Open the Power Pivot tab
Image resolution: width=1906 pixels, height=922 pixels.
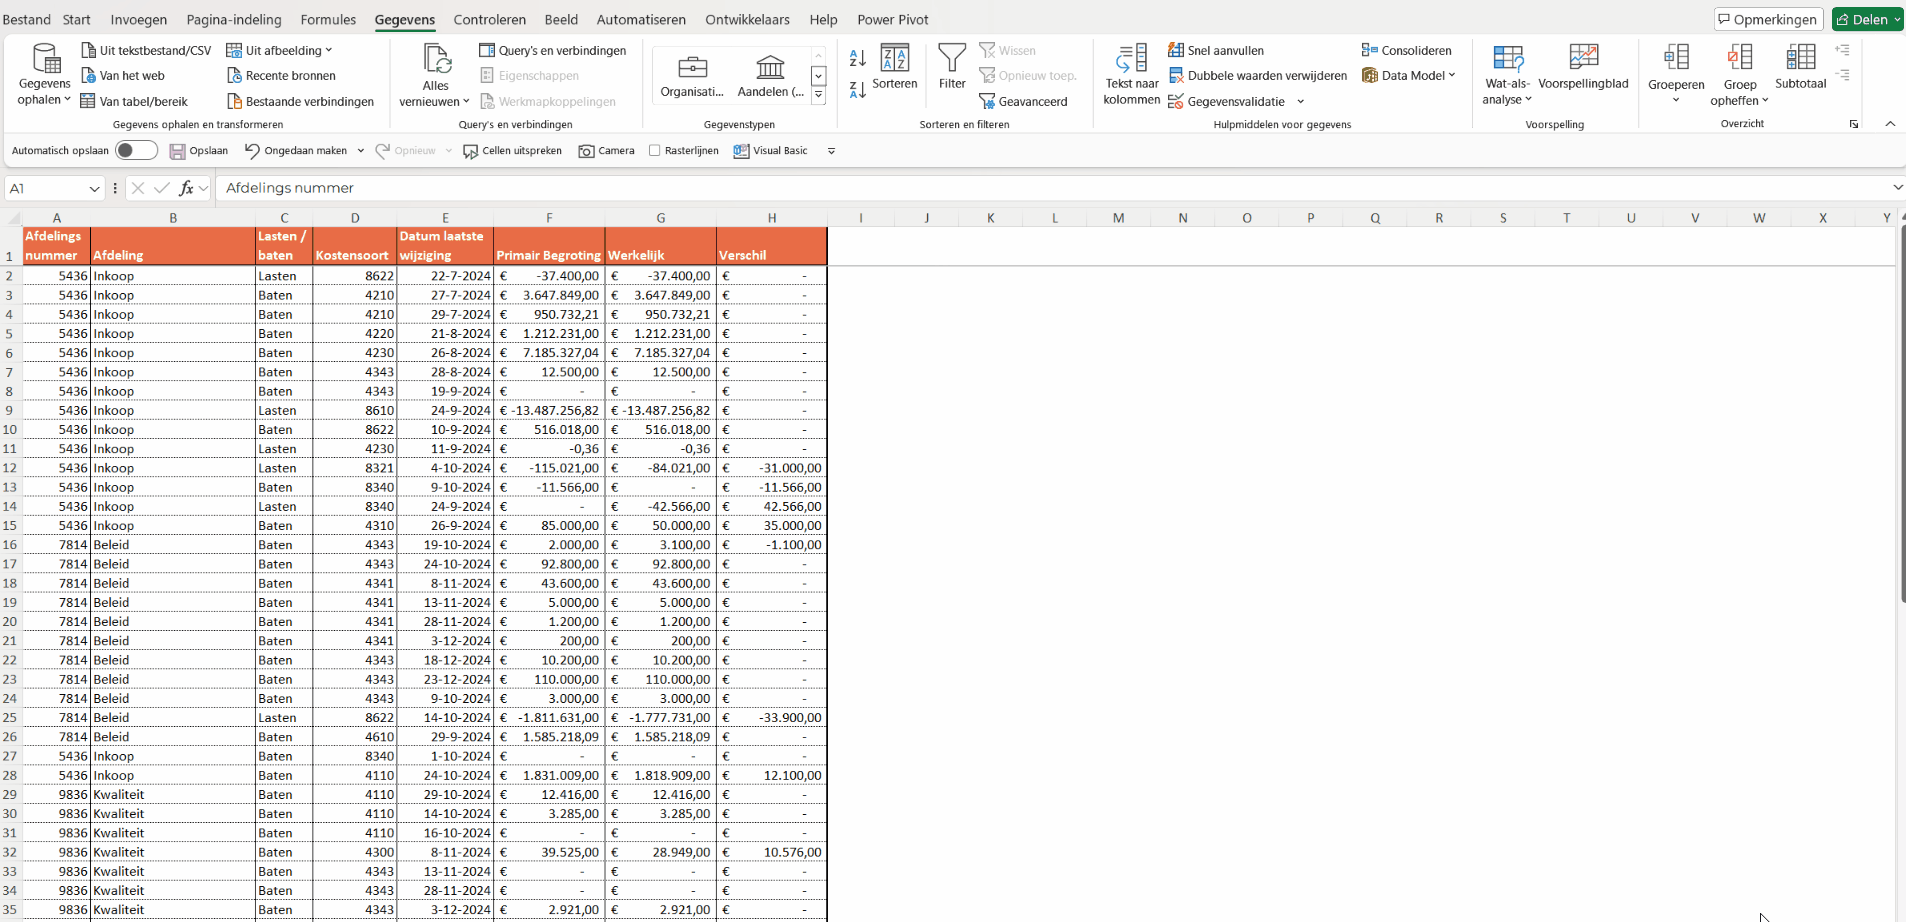click(893, 19)
